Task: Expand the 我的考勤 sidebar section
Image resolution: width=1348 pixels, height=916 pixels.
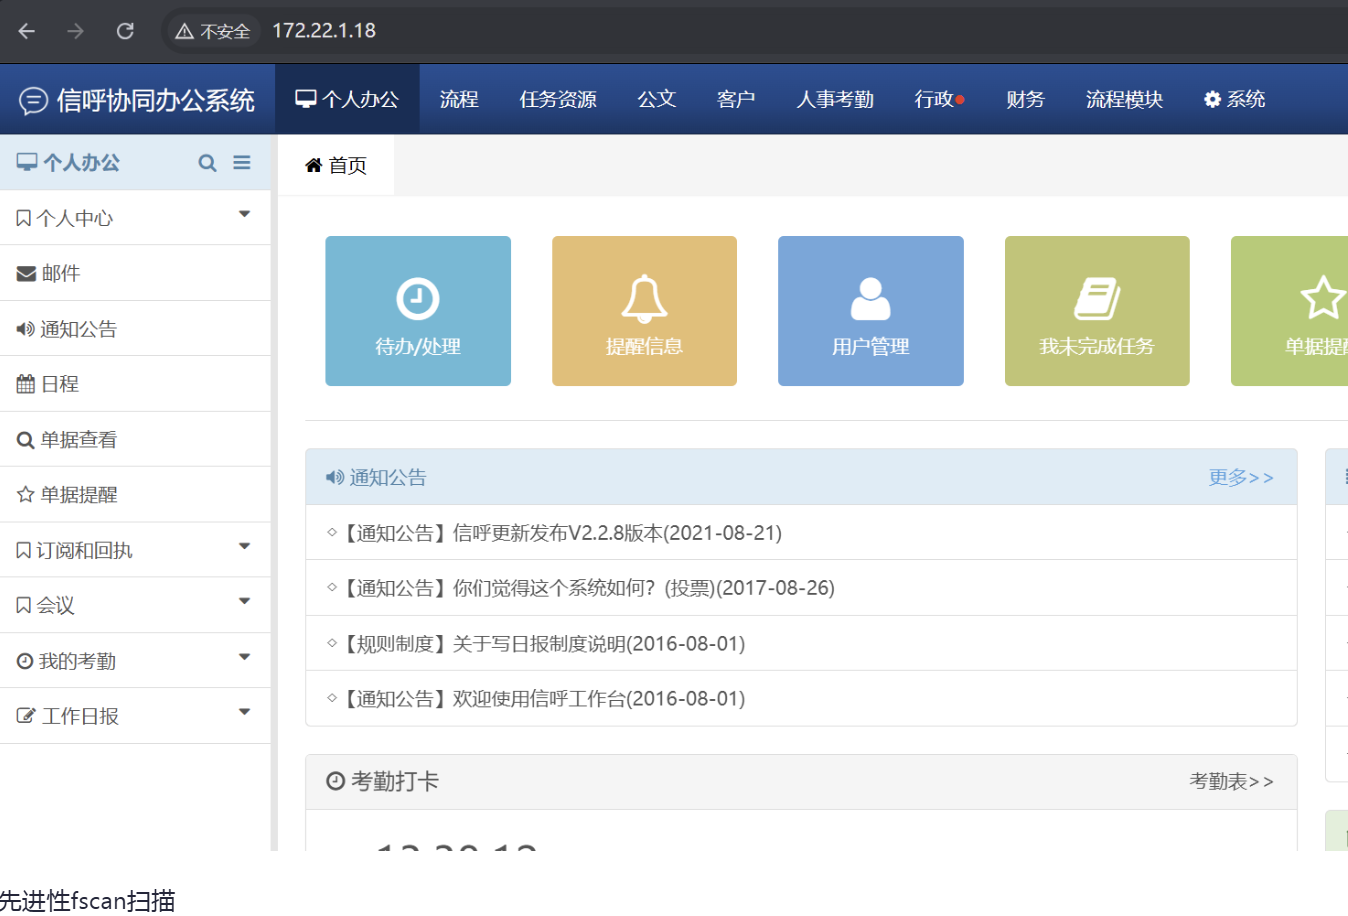Action: pyautogui.click(x=135, y=661)
